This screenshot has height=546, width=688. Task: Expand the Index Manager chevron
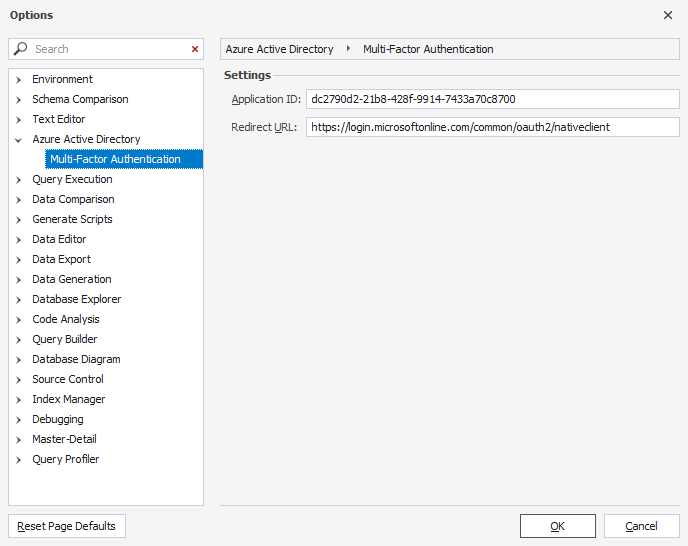tap(18, 400)
